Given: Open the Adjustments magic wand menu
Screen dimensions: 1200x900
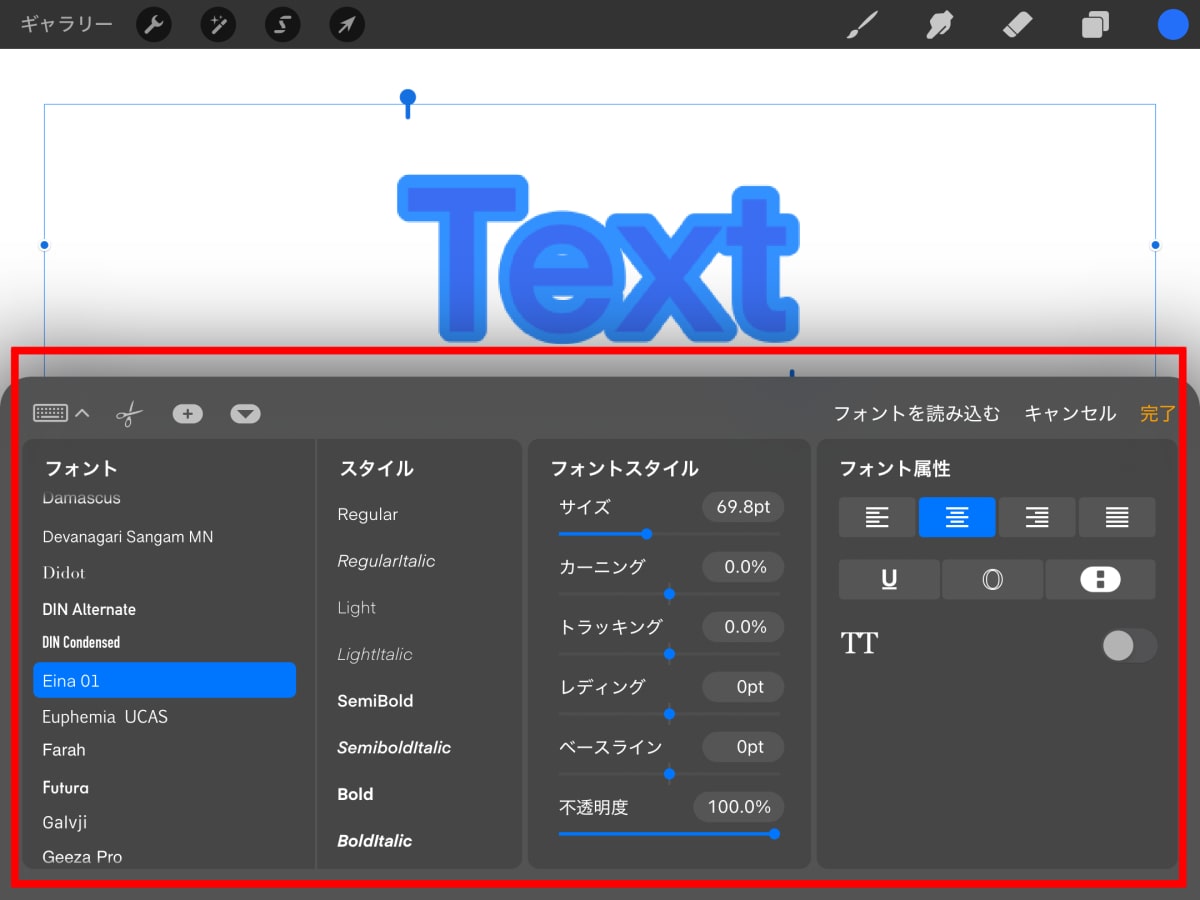Looking at the screenshot, I should coord(218,25).
